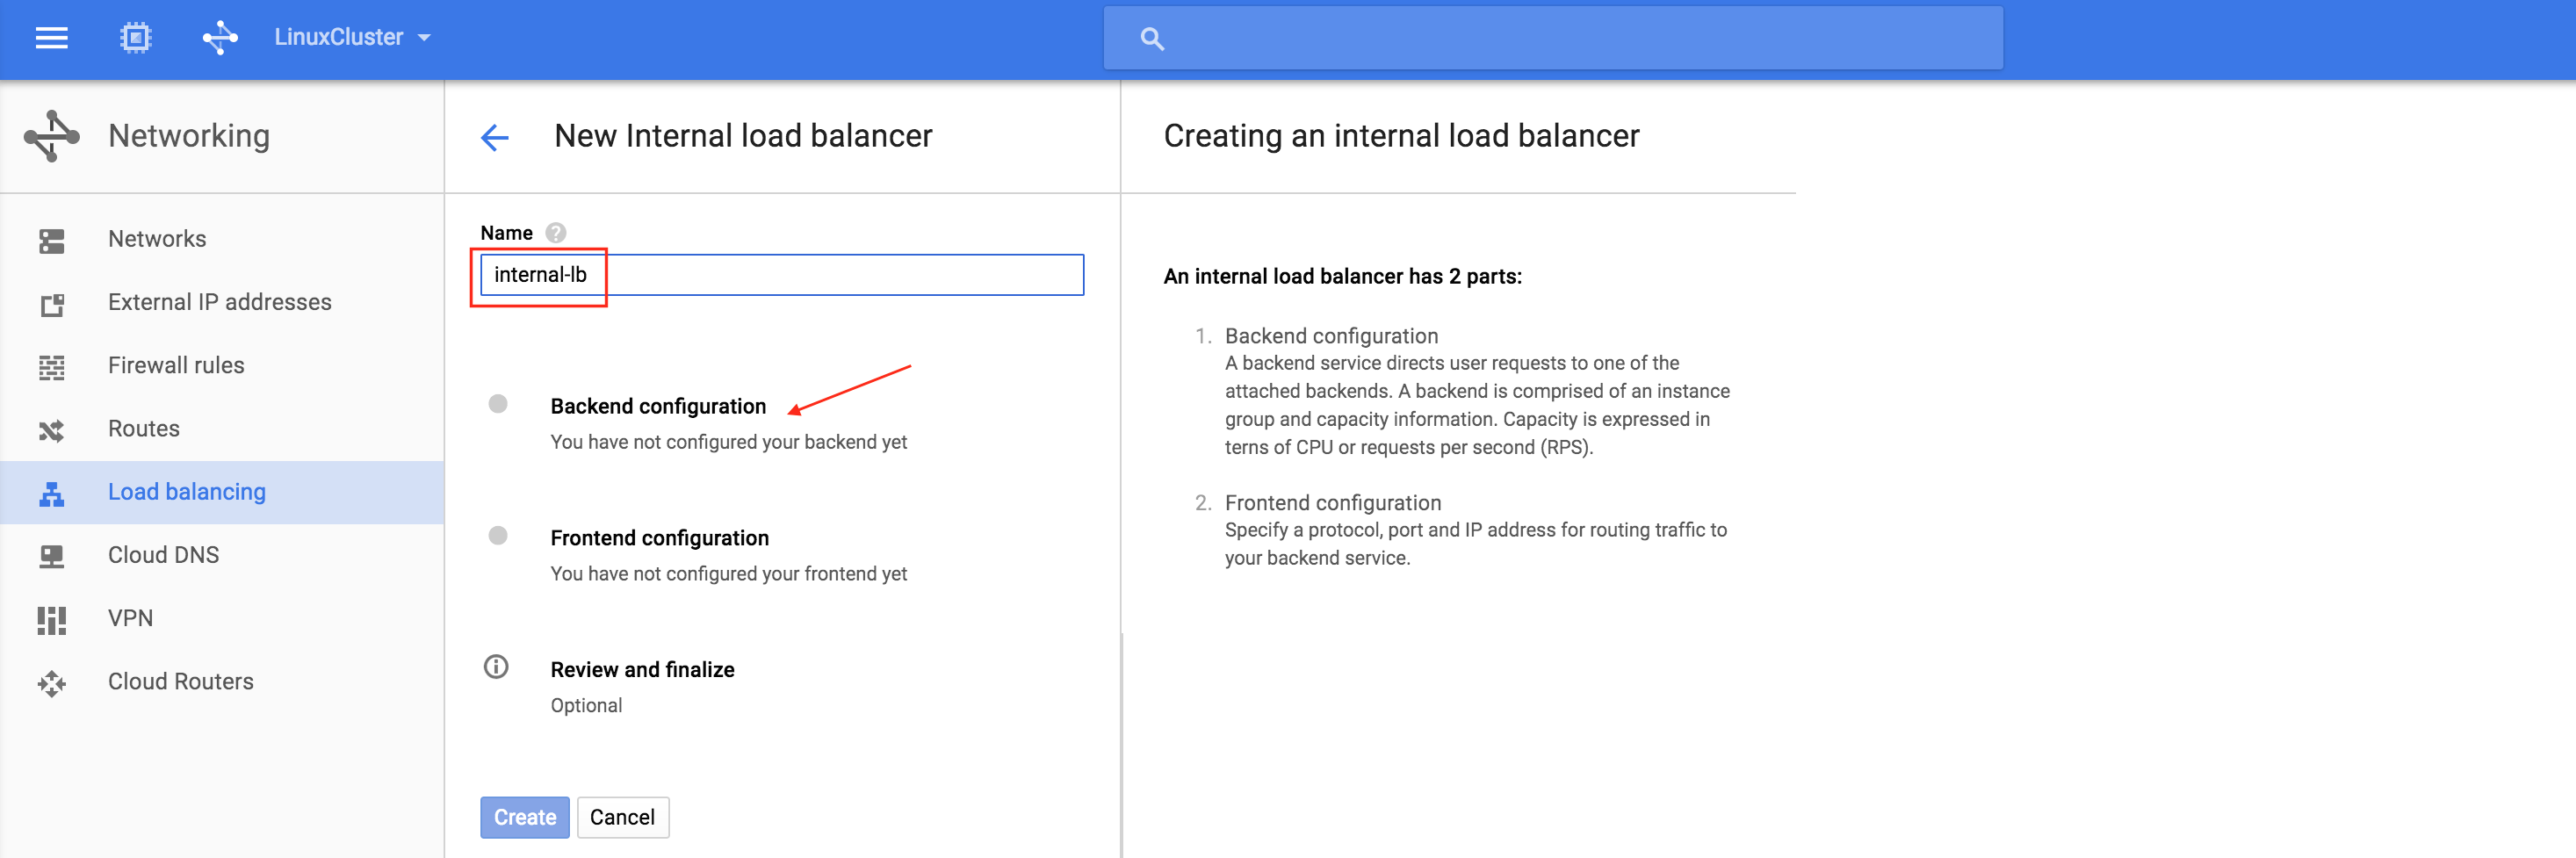Open Backend configuration section

(x=658, y=406)
